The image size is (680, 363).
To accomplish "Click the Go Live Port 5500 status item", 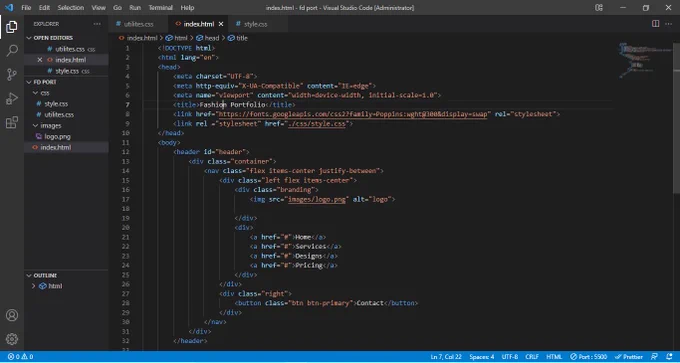I will tap(588, 357).
